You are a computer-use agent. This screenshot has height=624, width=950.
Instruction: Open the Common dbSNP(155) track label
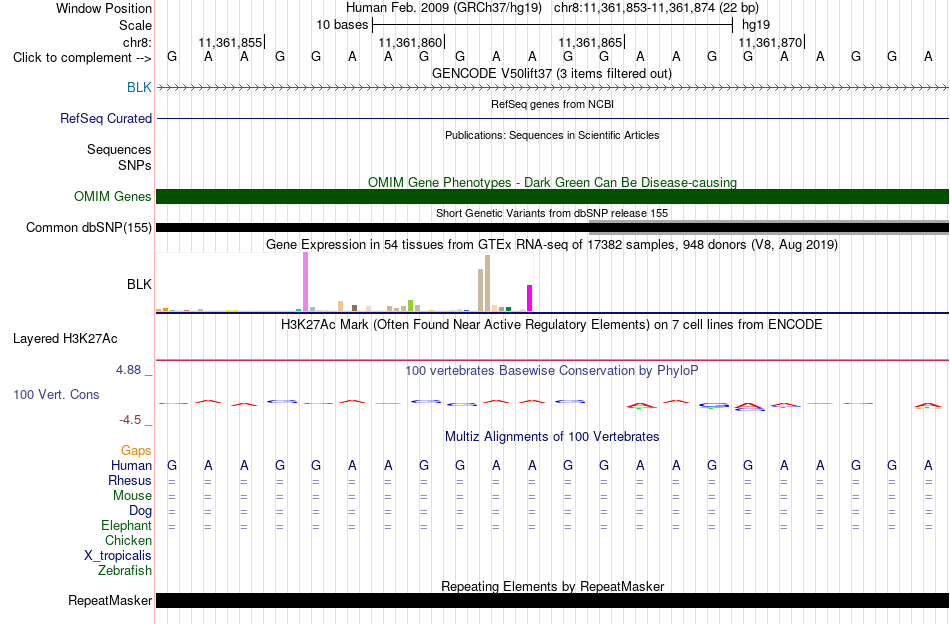point(89,227)
